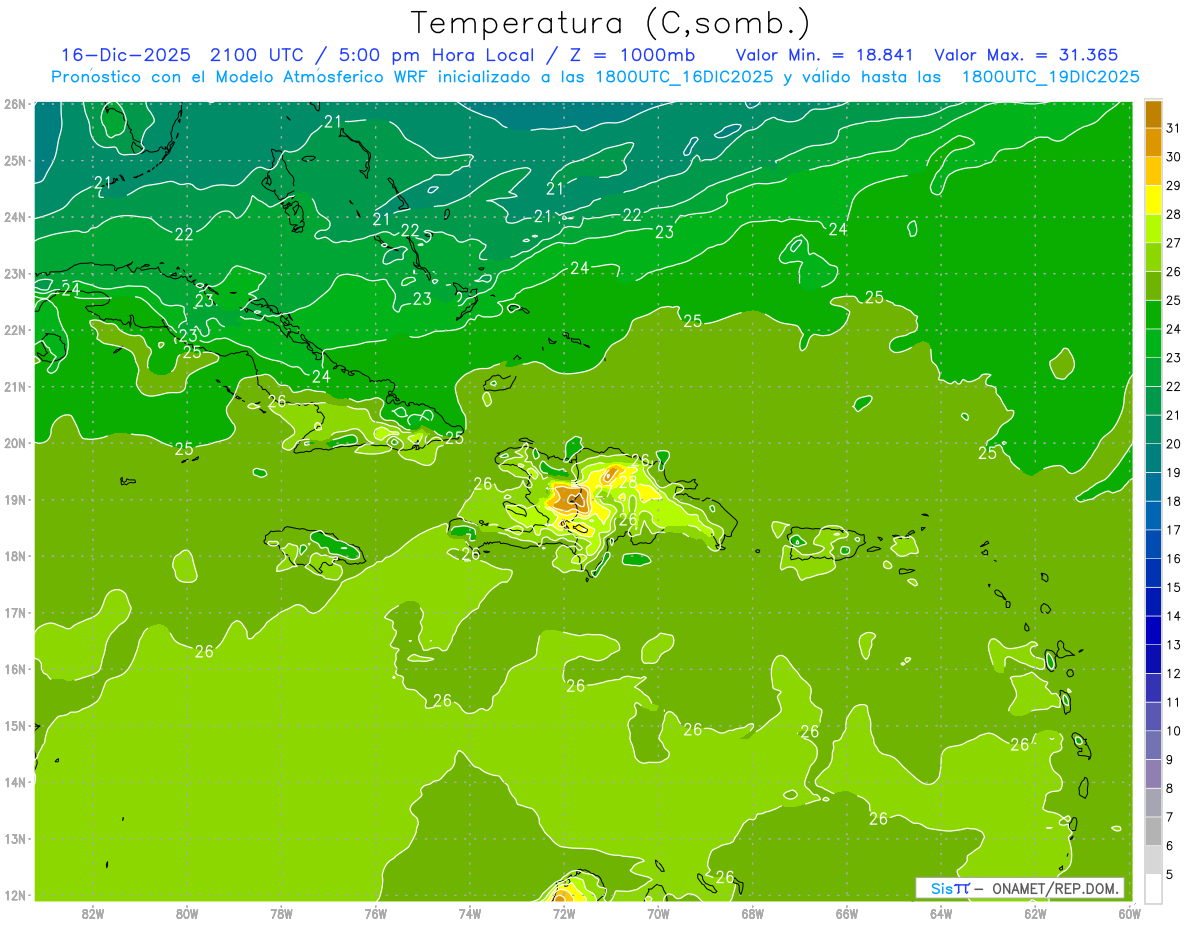Click the '11' color bar label
This screenshot has width=1200, height=927.
1173,702
